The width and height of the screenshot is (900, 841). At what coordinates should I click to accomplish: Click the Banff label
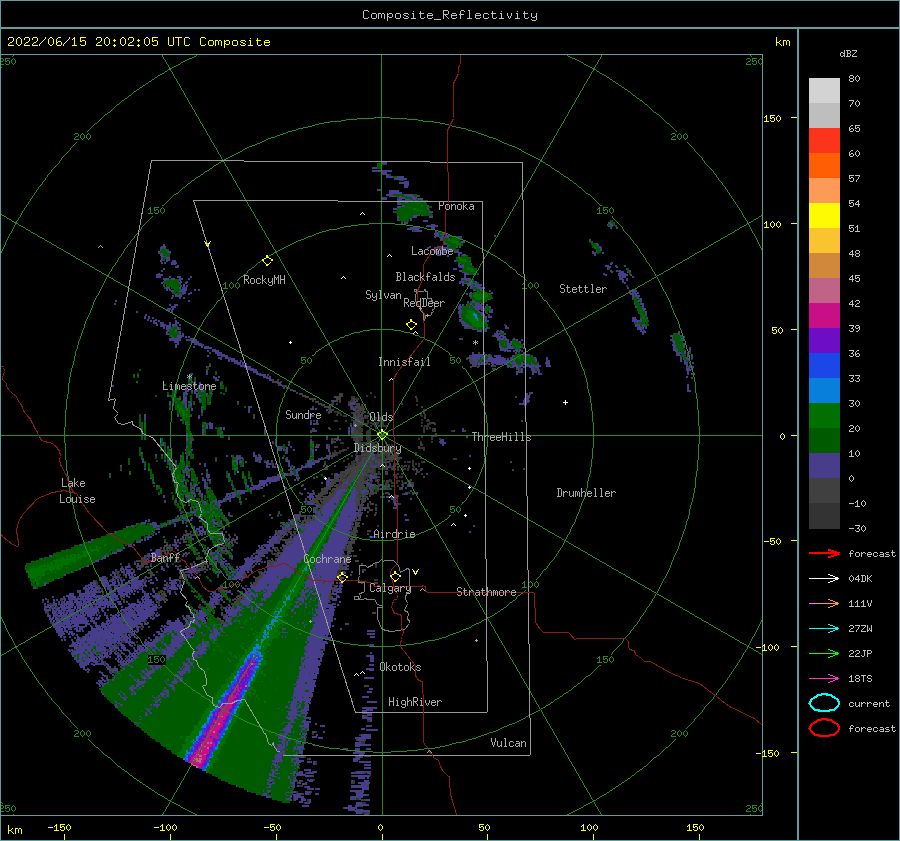pyautogui.click(x=165, y=557)
